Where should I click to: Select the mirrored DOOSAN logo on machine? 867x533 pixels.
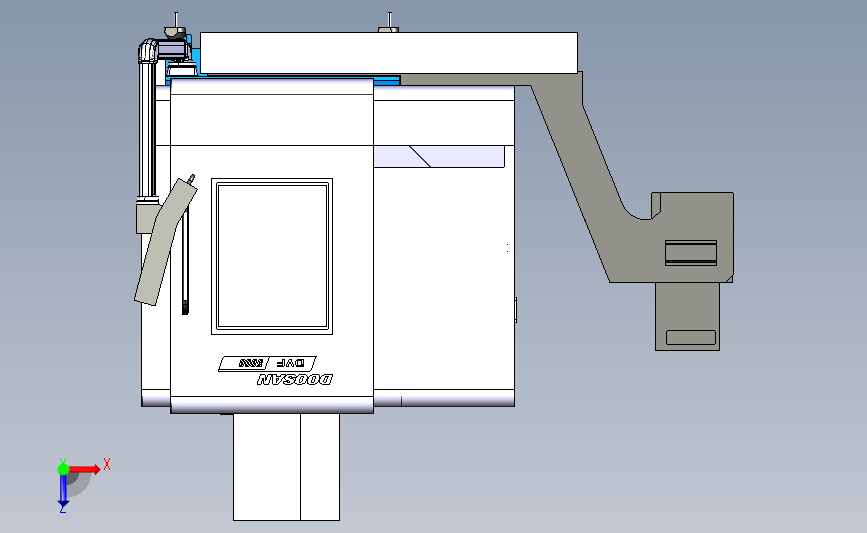(x=295, y=379)
